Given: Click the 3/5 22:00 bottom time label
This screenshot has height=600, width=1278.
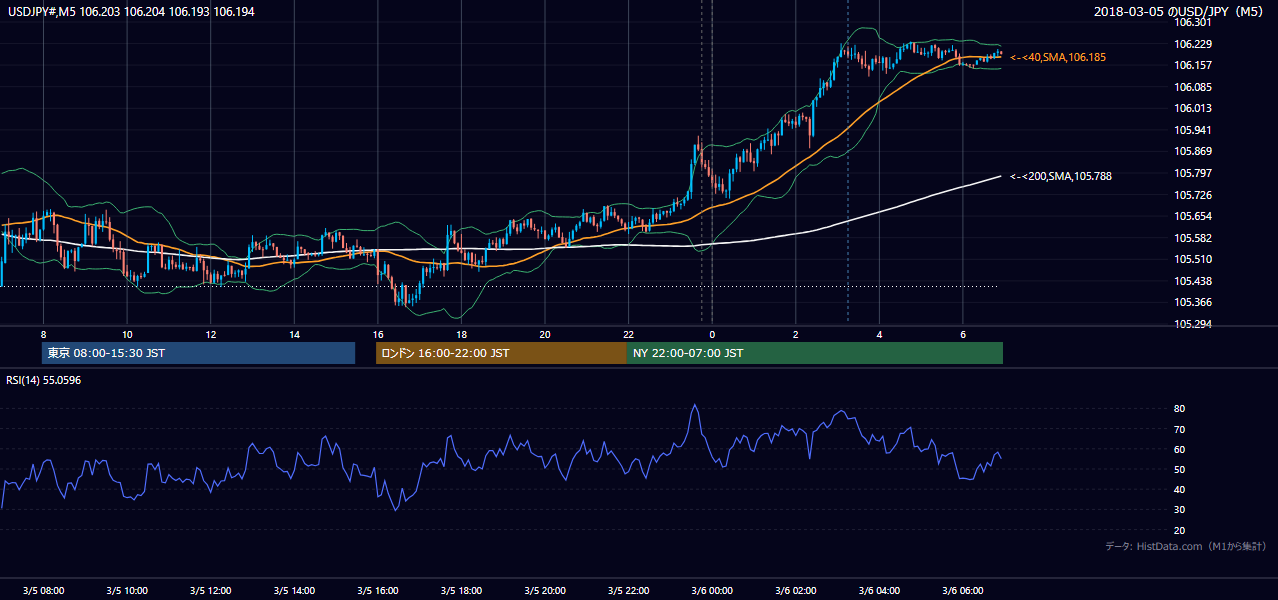Looking at the screenshot, I should coord(628,591).
